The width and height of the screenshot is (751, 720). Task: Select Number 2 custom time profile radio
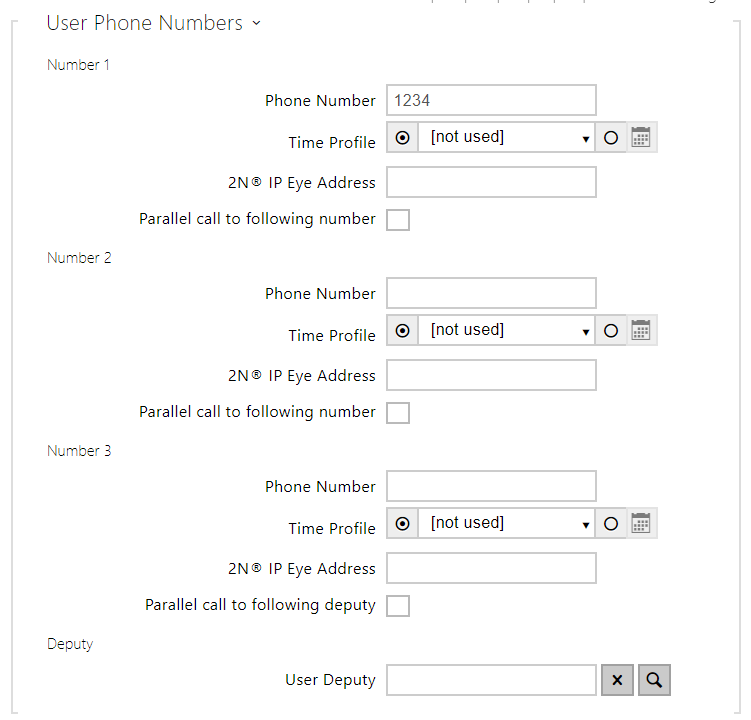[611, 331]
